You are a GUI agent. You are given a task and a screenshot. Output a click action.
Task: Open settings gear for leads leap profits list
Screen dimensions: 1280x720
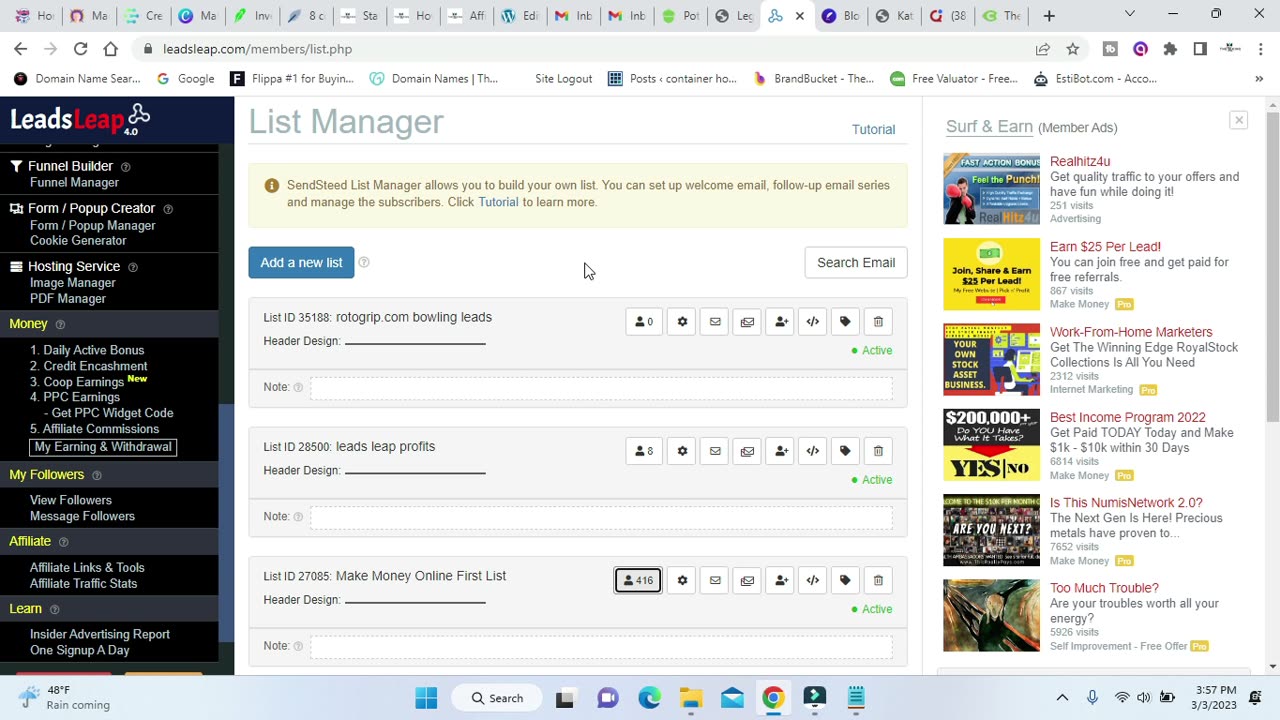(682, 451)
